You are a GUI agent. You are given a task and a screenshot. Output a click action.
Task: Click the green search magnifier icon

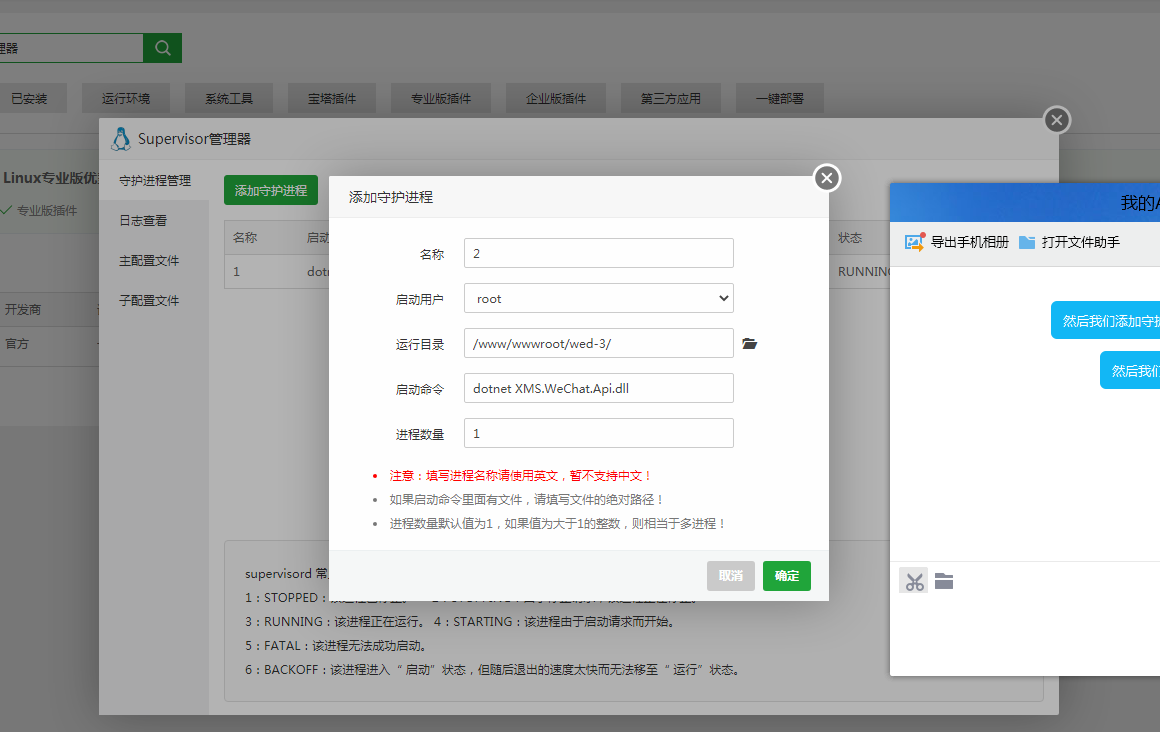pos(161,47)
